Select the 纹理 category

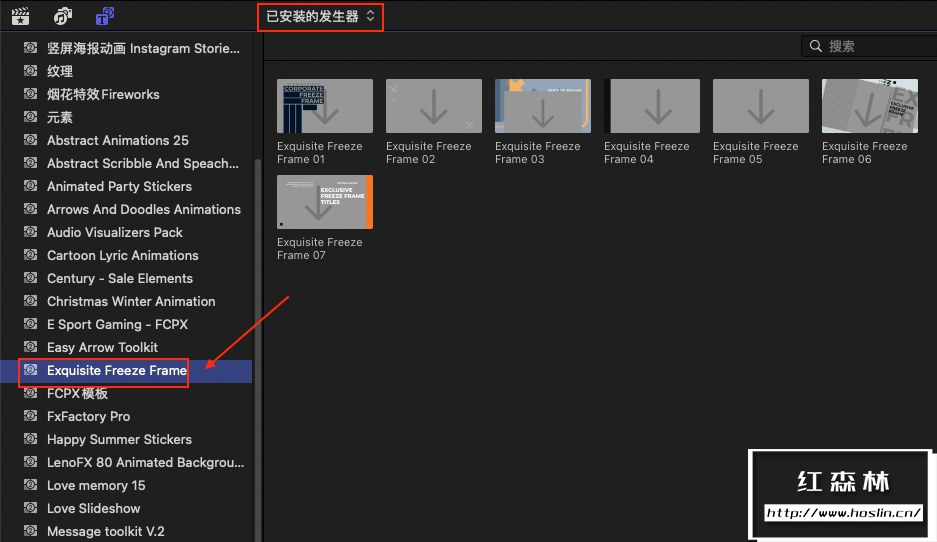(126, 71)
